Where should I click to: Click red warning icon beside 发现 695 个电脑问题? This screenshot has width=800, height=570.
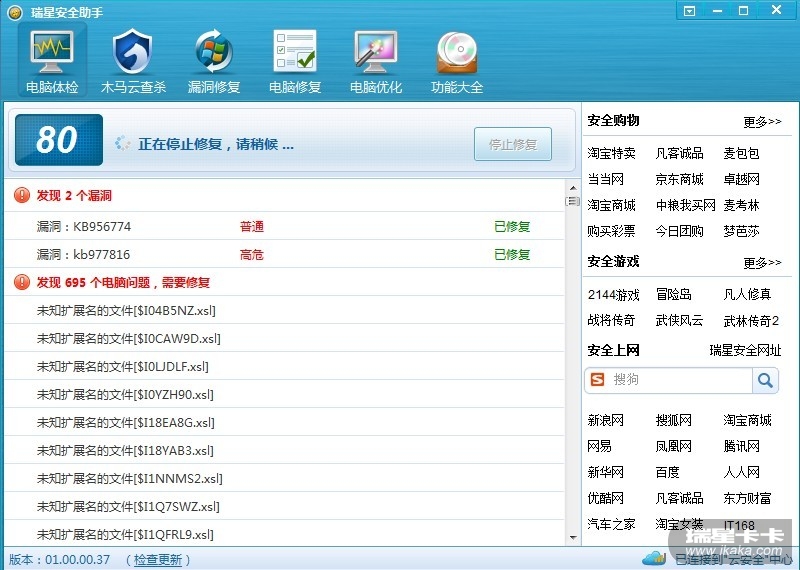[22, 282]
